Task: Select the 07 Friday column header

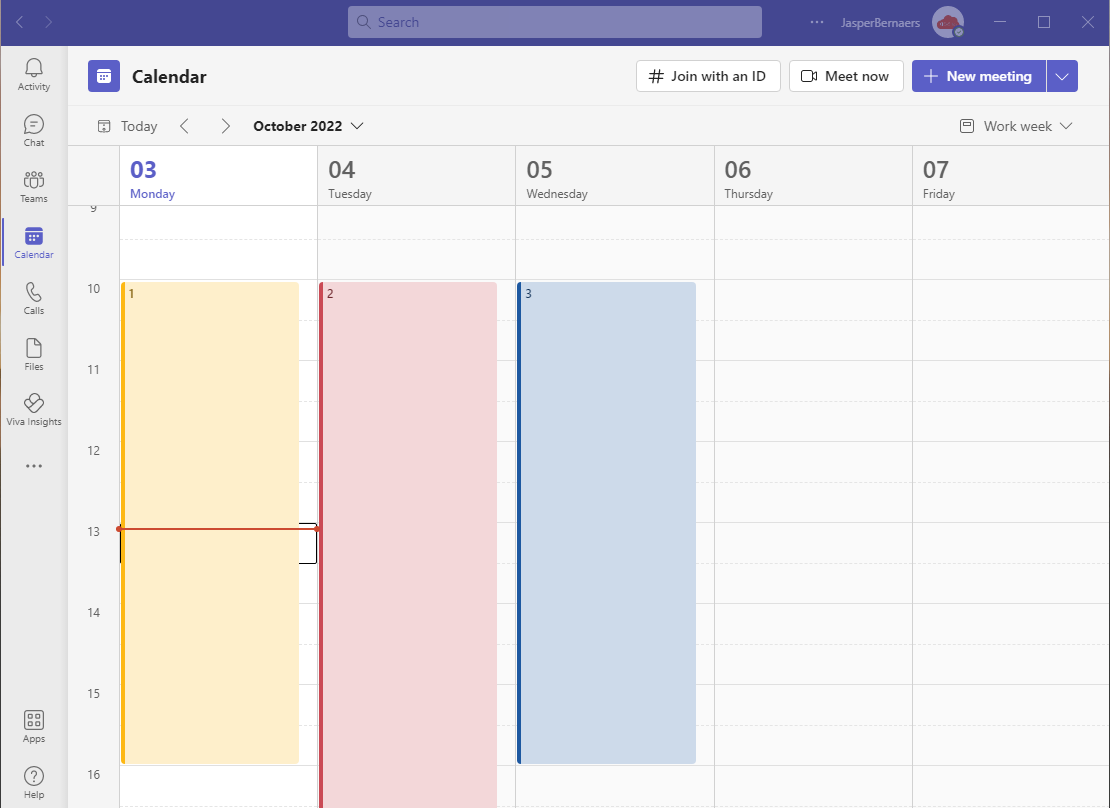Action: tap(1011, 176)
